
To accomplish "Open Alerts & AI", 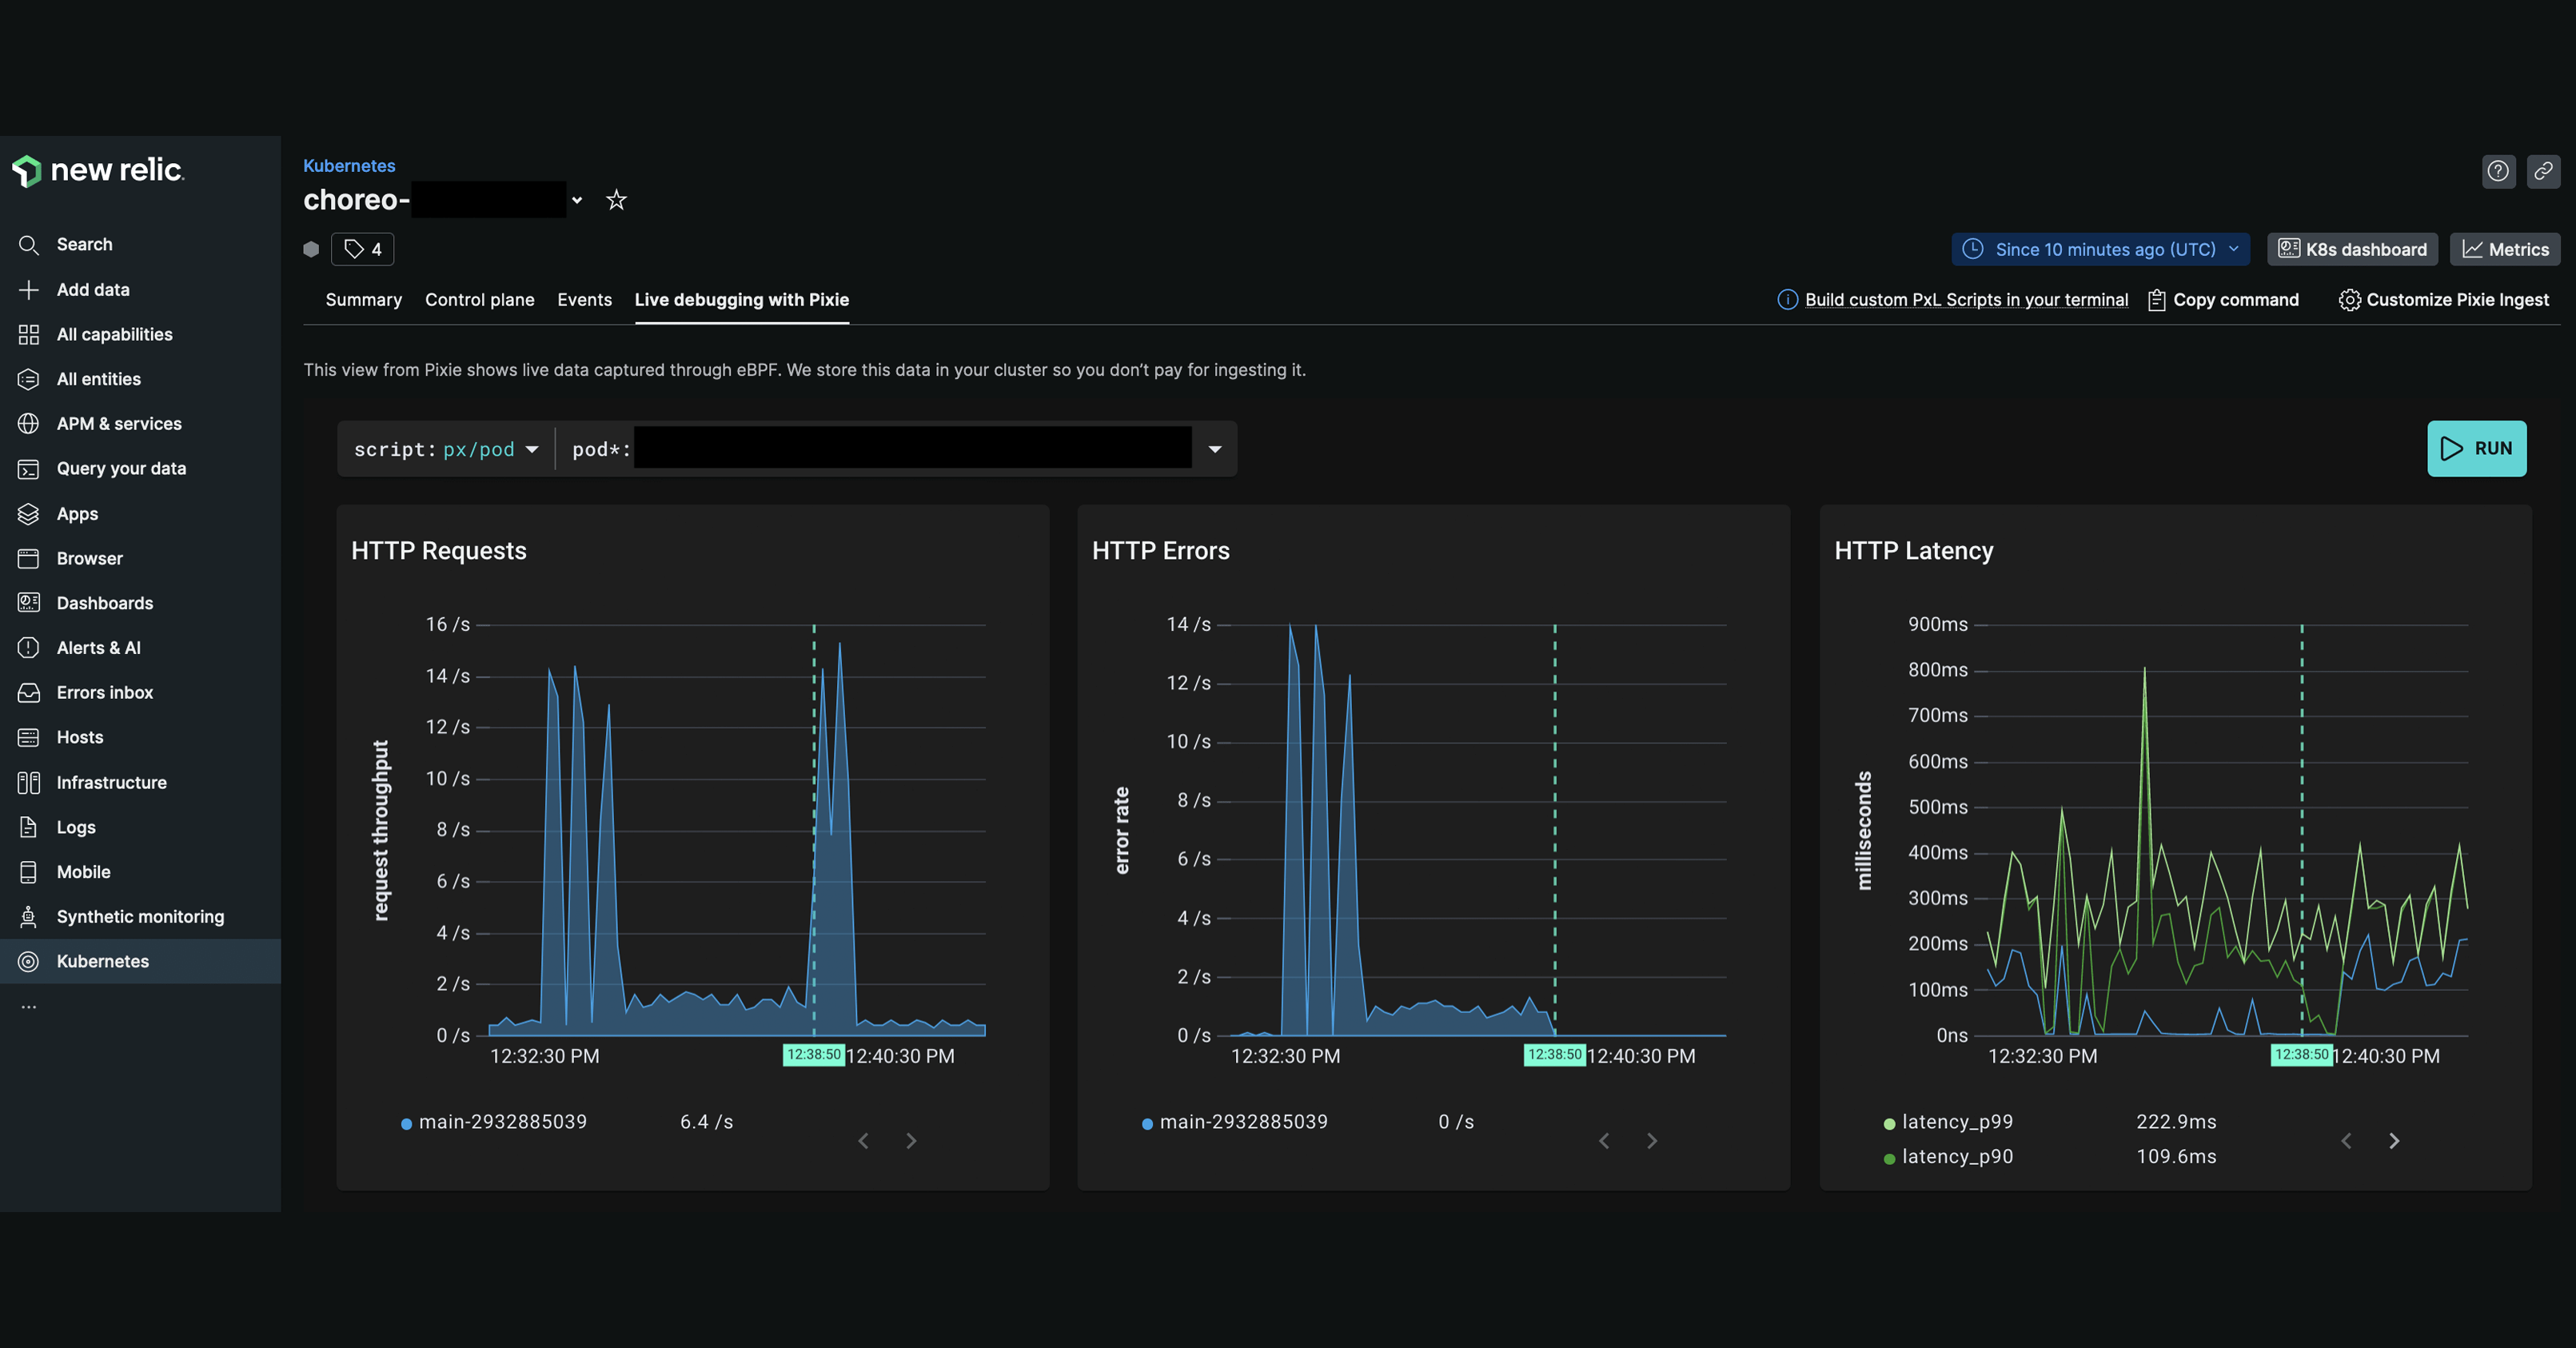I will pyautogui.click(x=98, y=647).
